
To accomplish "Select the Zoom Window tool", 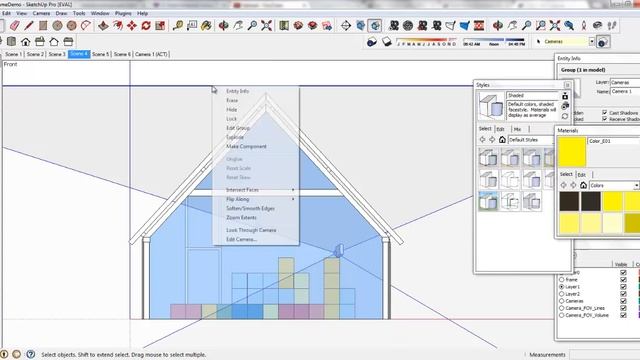I will click(x=540, y=26).
